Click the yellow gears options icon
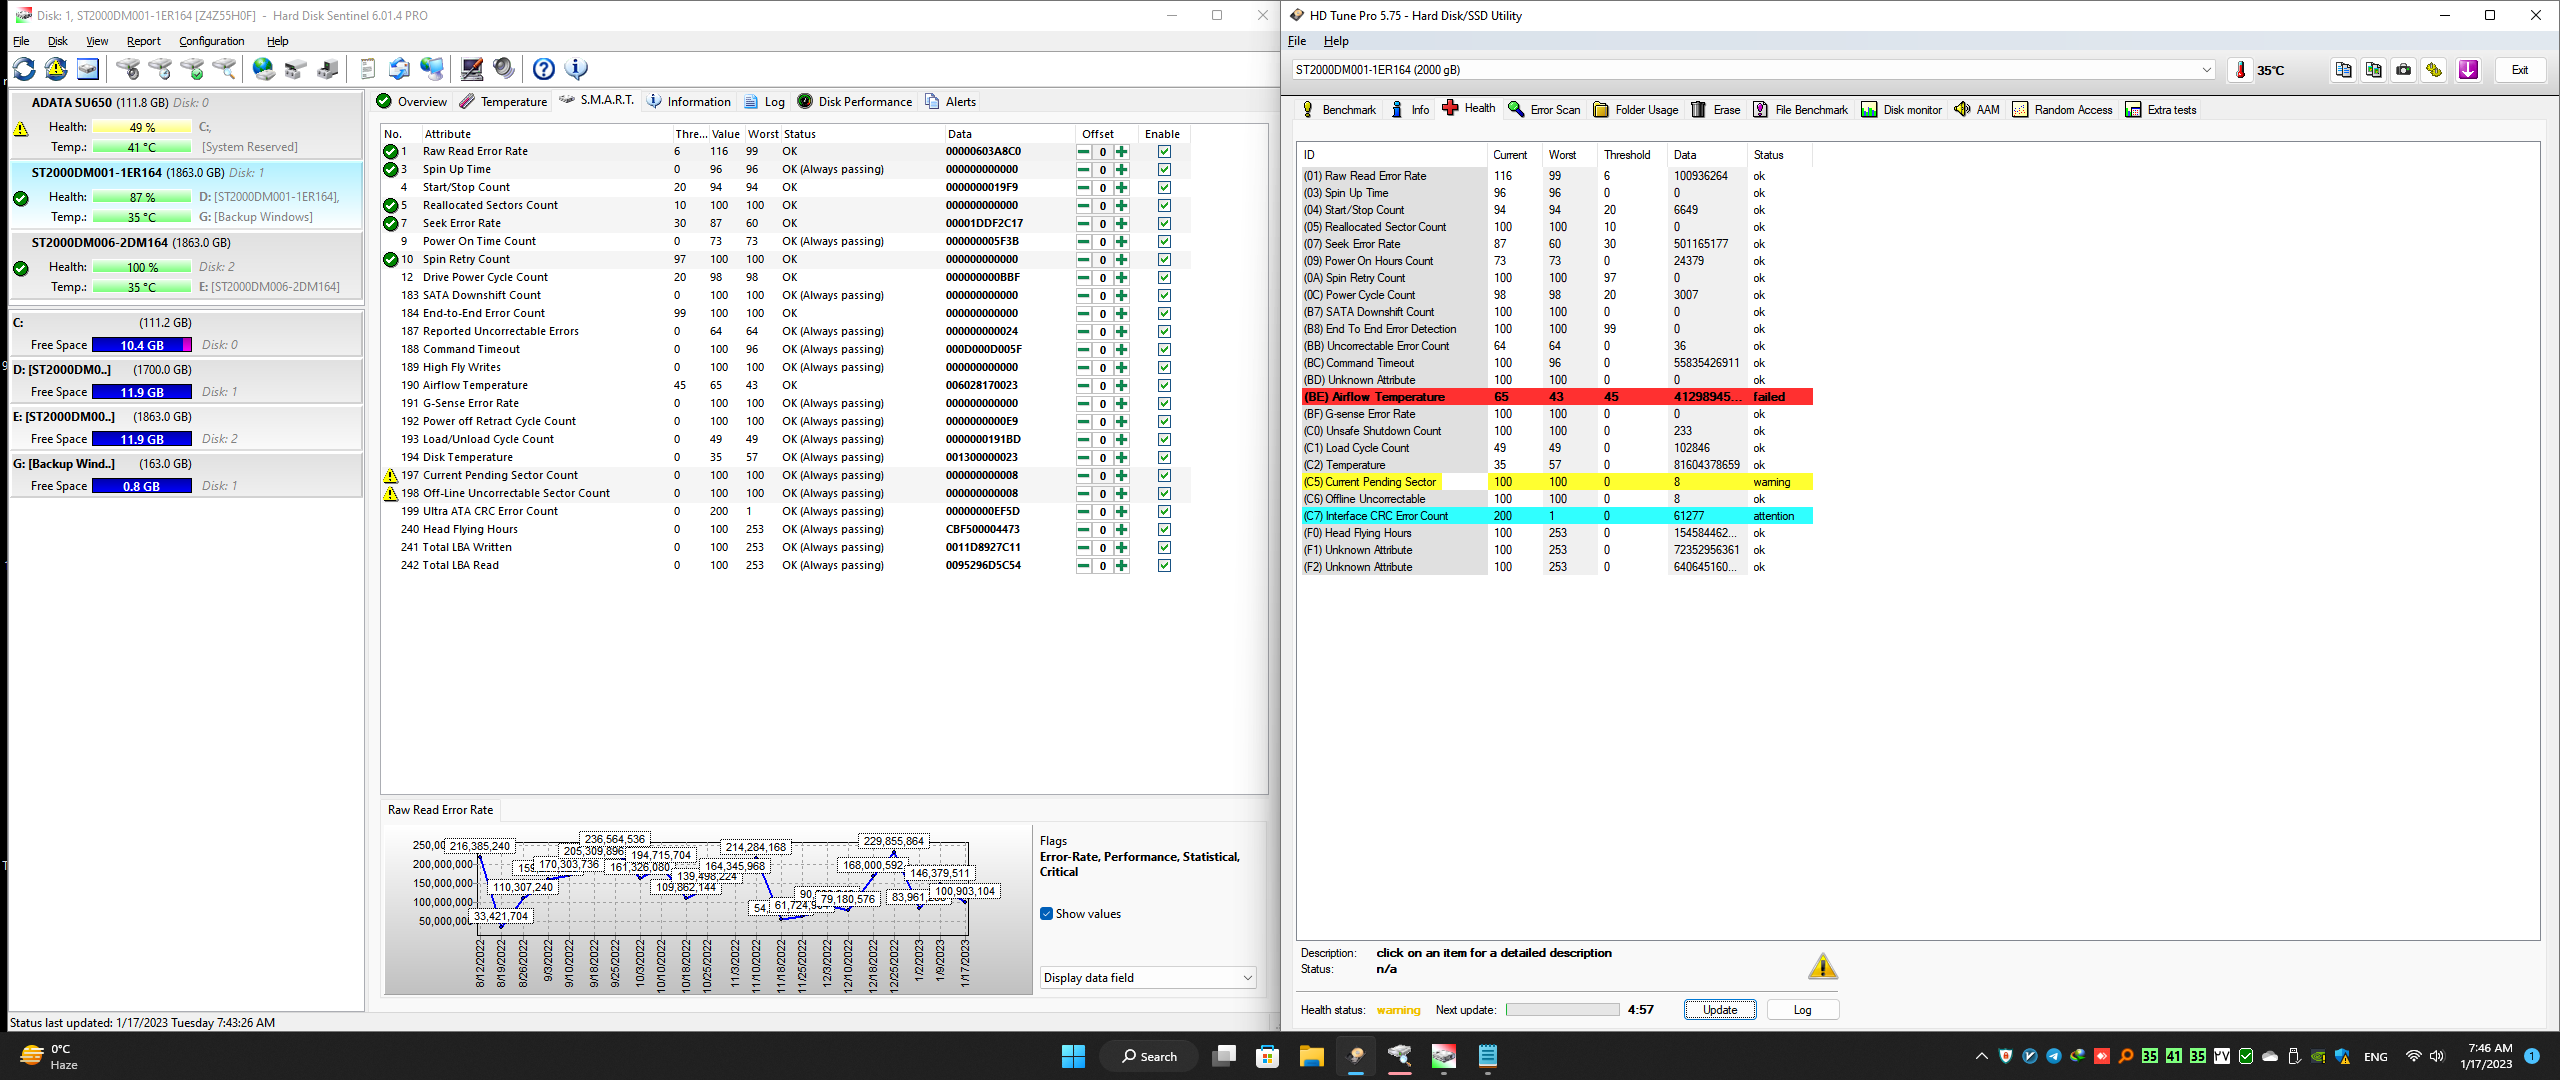Screen dimensions: 2560x1080 tap(2433, 70)
